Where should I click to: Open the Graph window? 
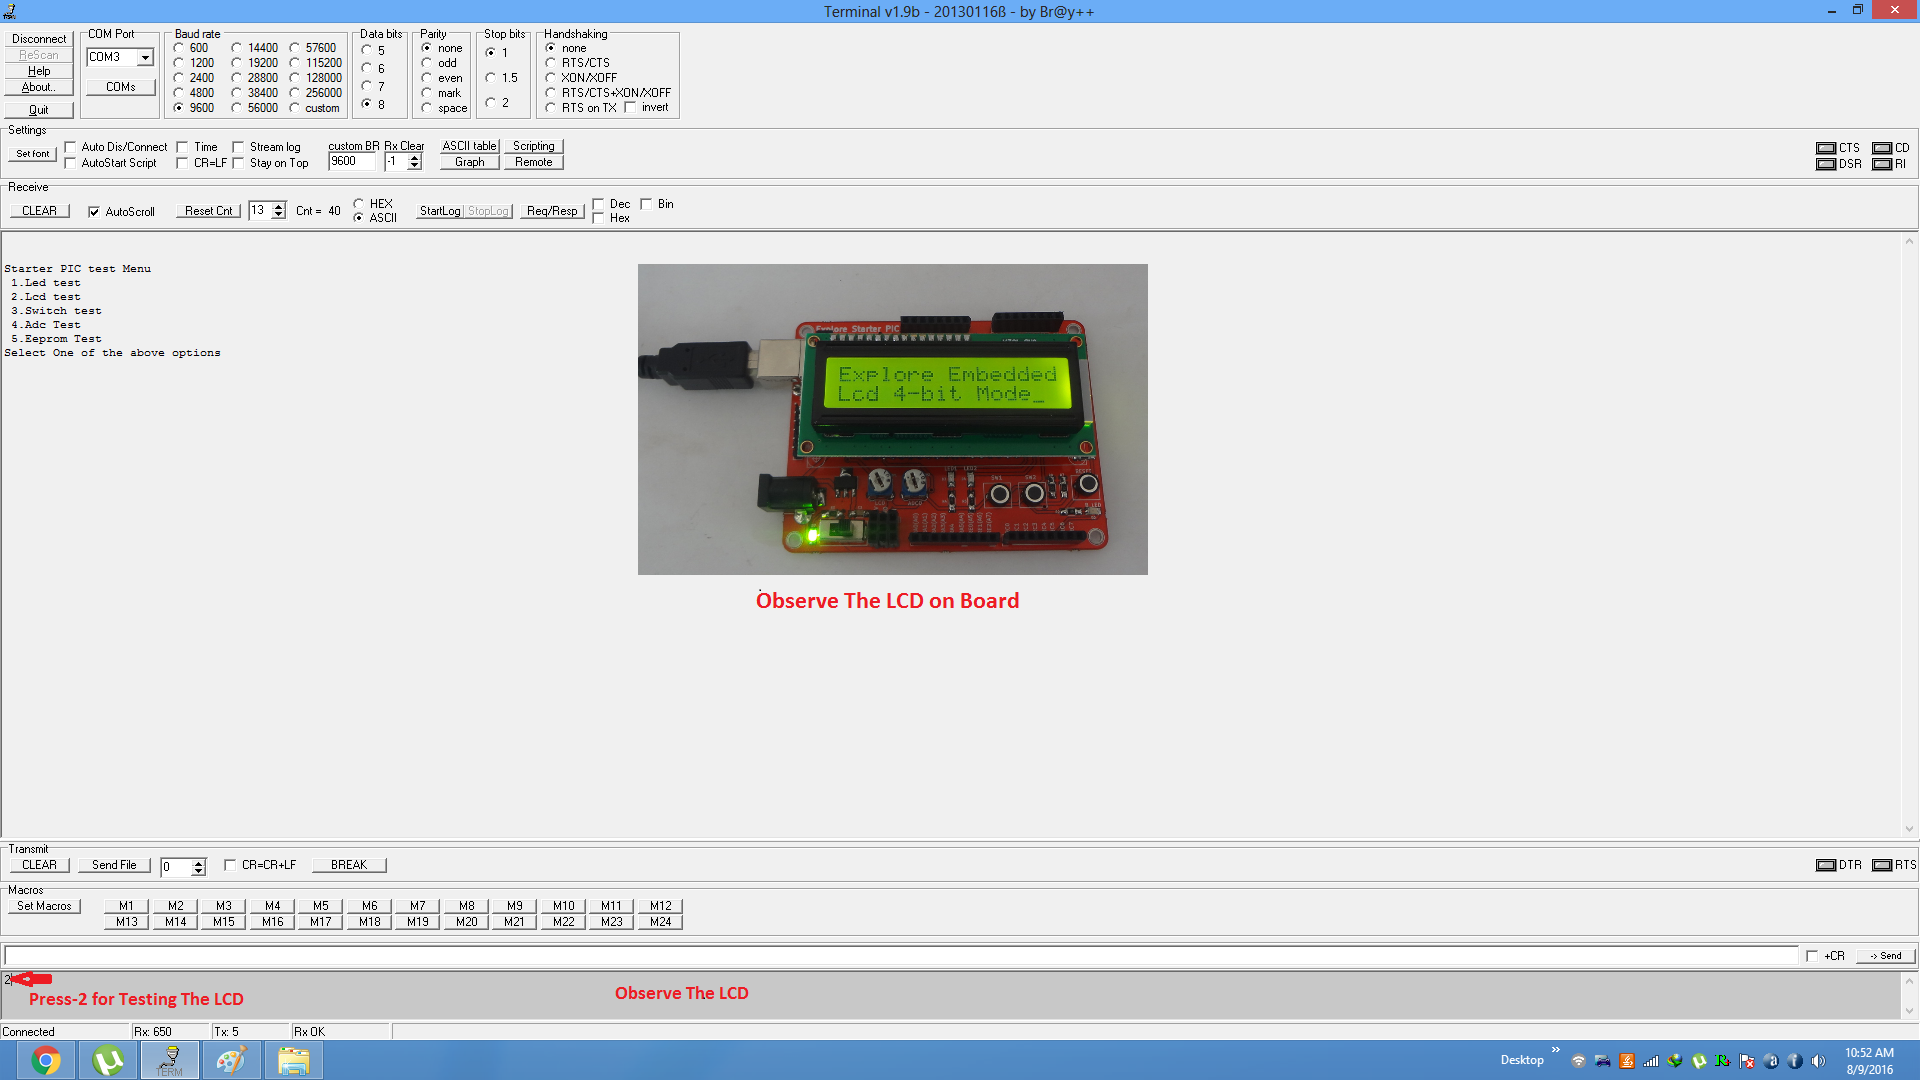point(470,162)
